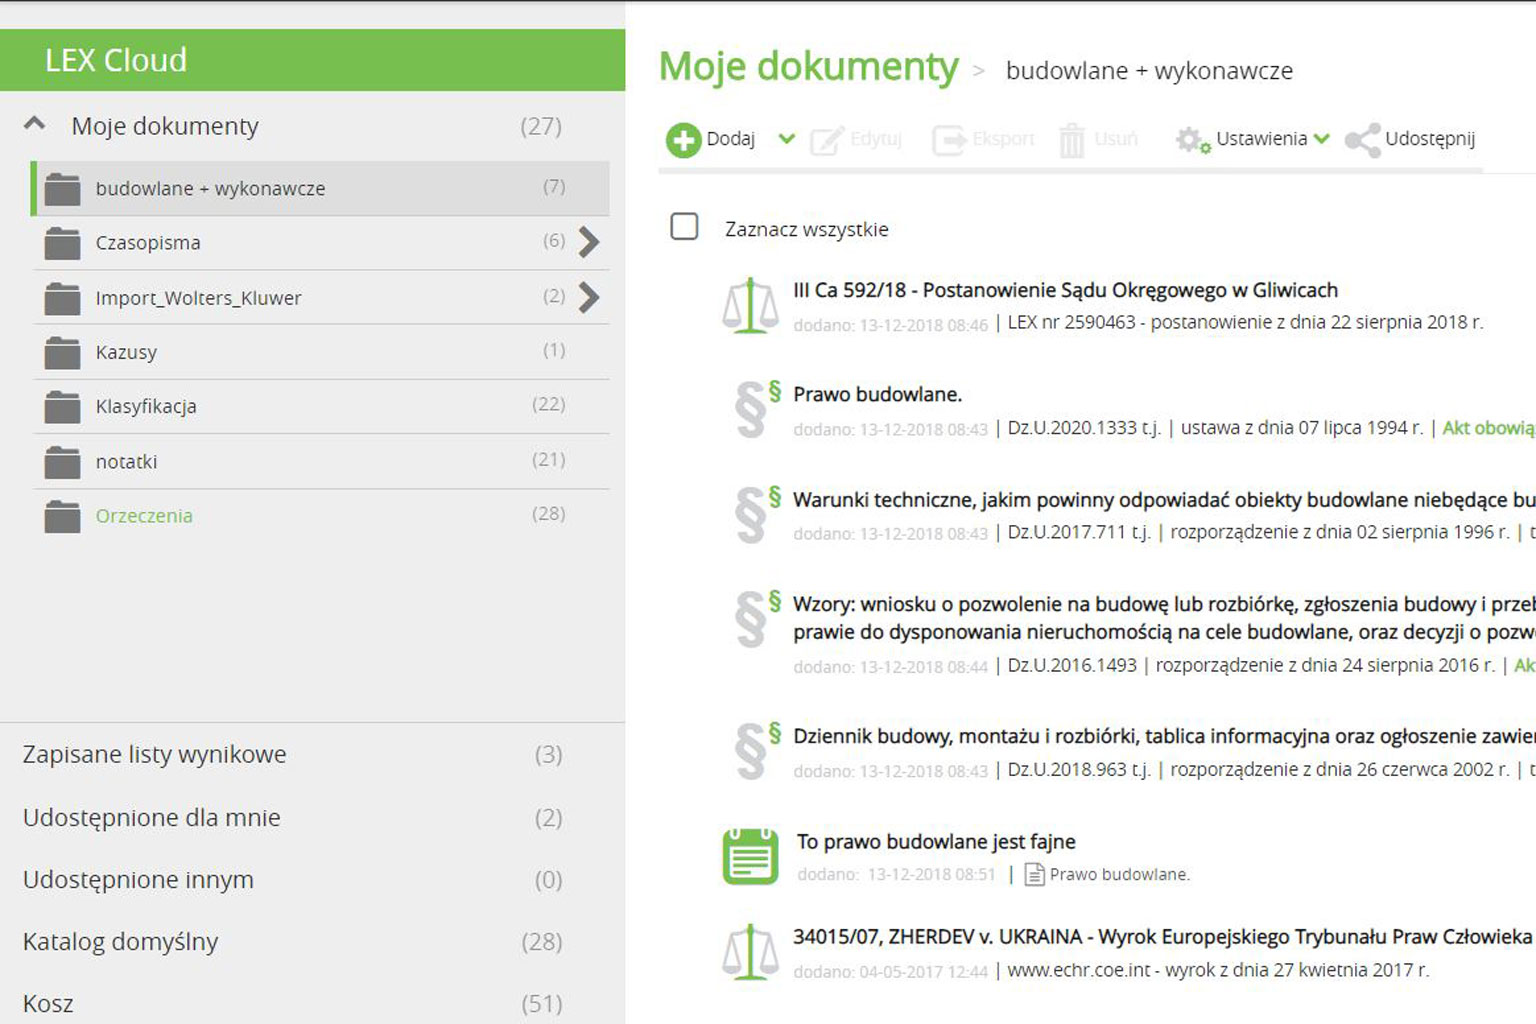Click the green note icon for To prawo budowlane
Screen dimensions: 1536x1024
(750, 857)
